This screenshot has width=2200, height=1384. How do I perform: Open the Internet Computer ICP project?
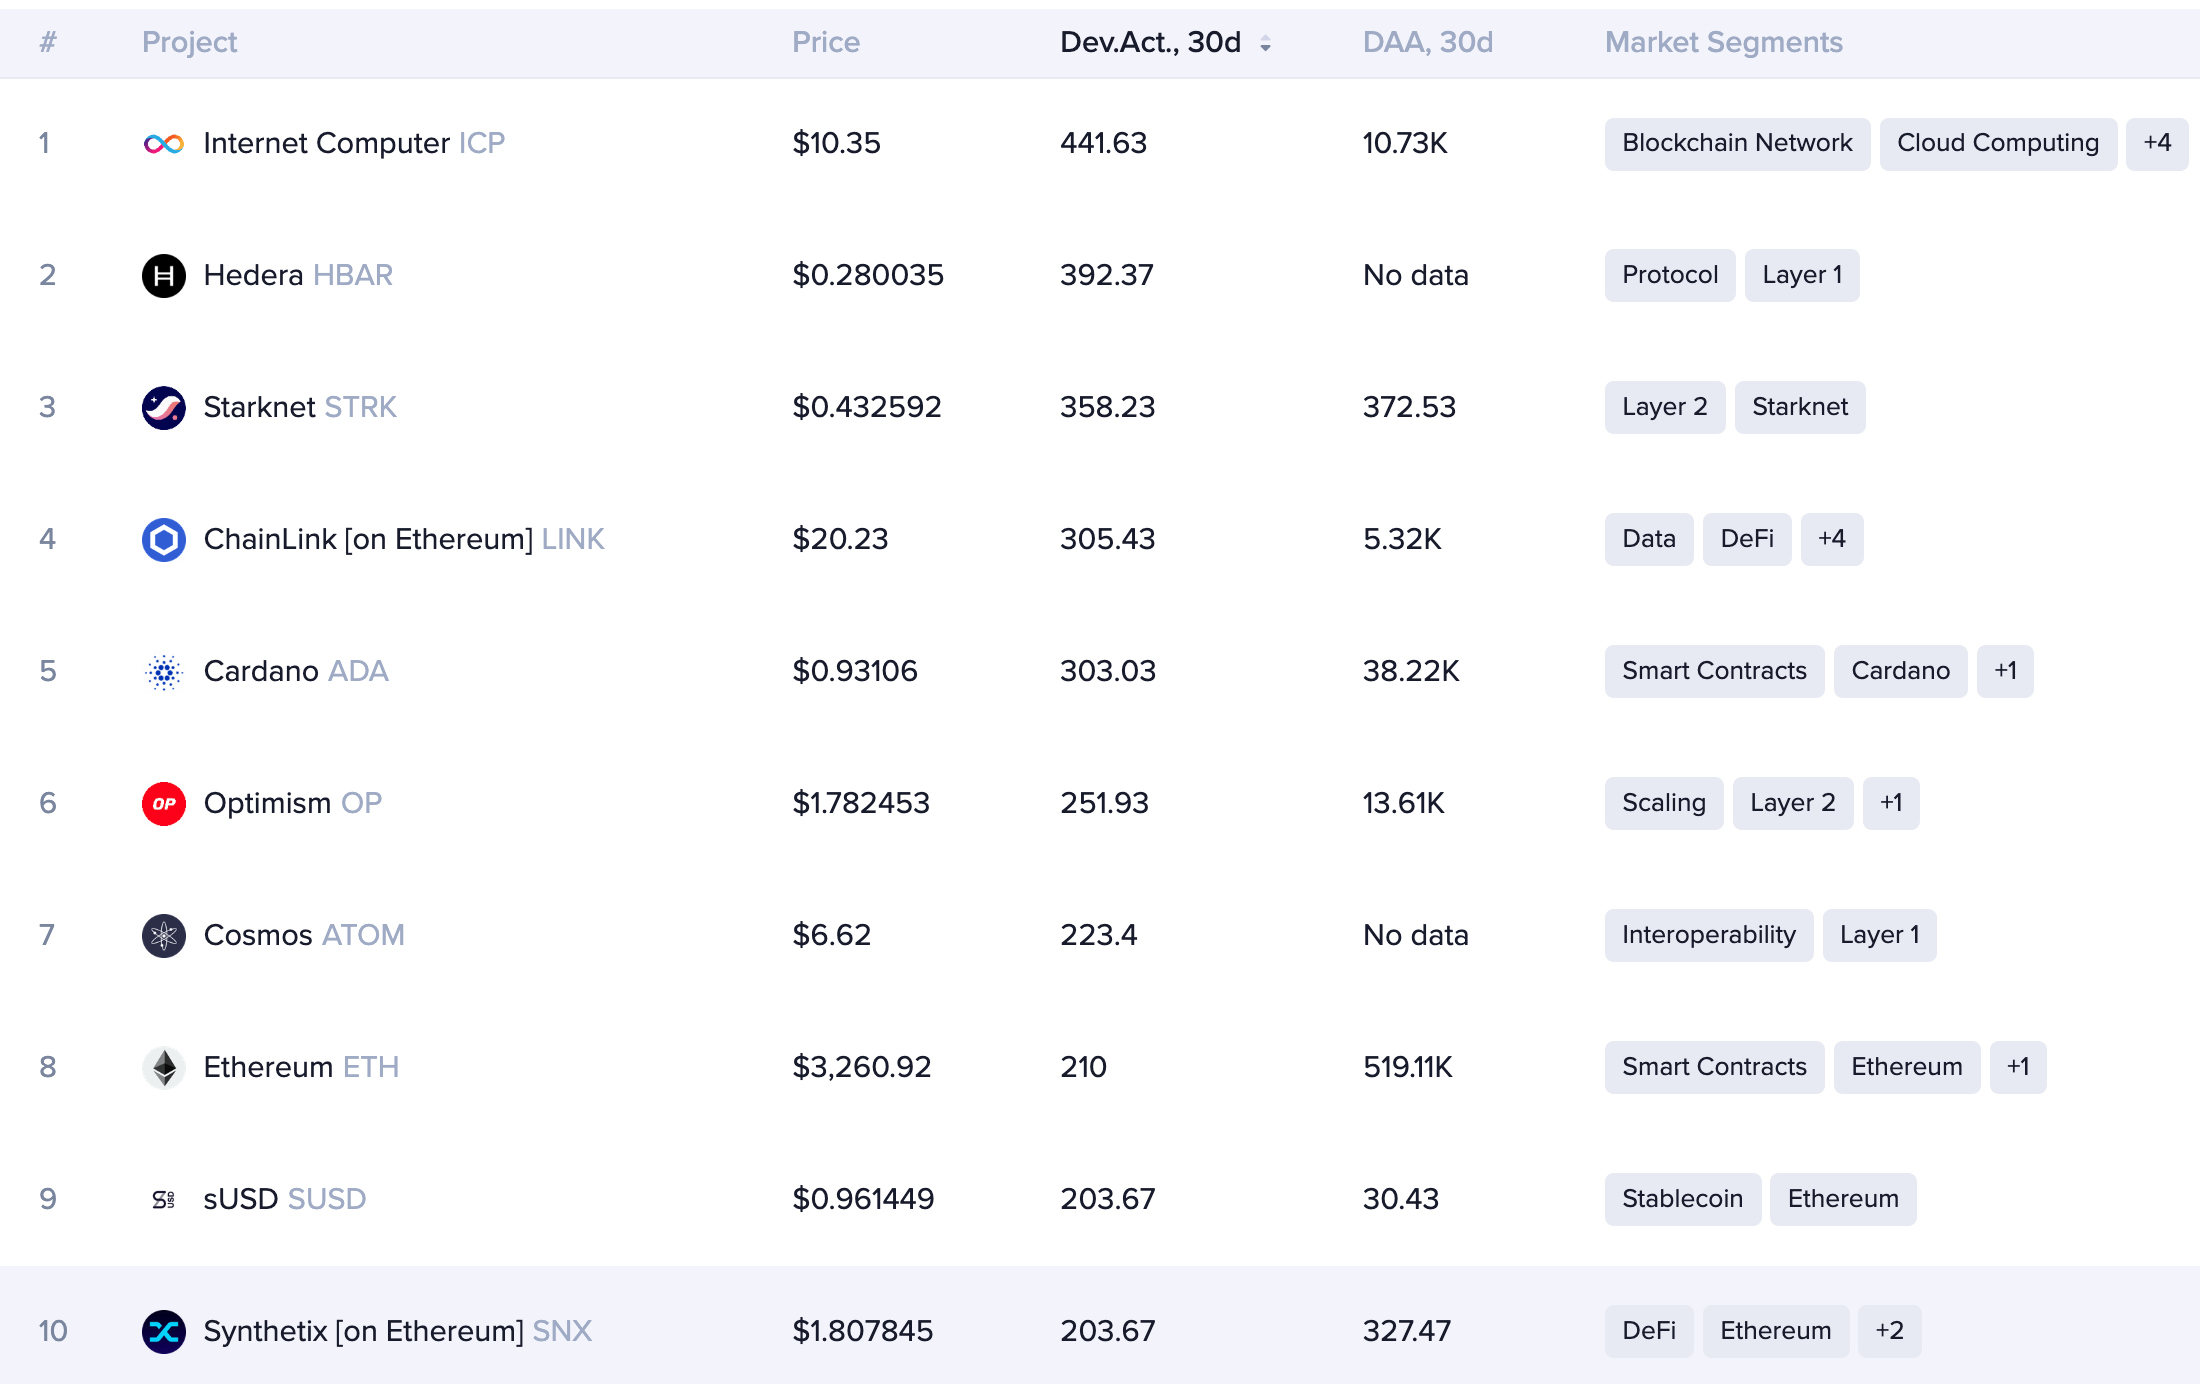pos(354,143)
